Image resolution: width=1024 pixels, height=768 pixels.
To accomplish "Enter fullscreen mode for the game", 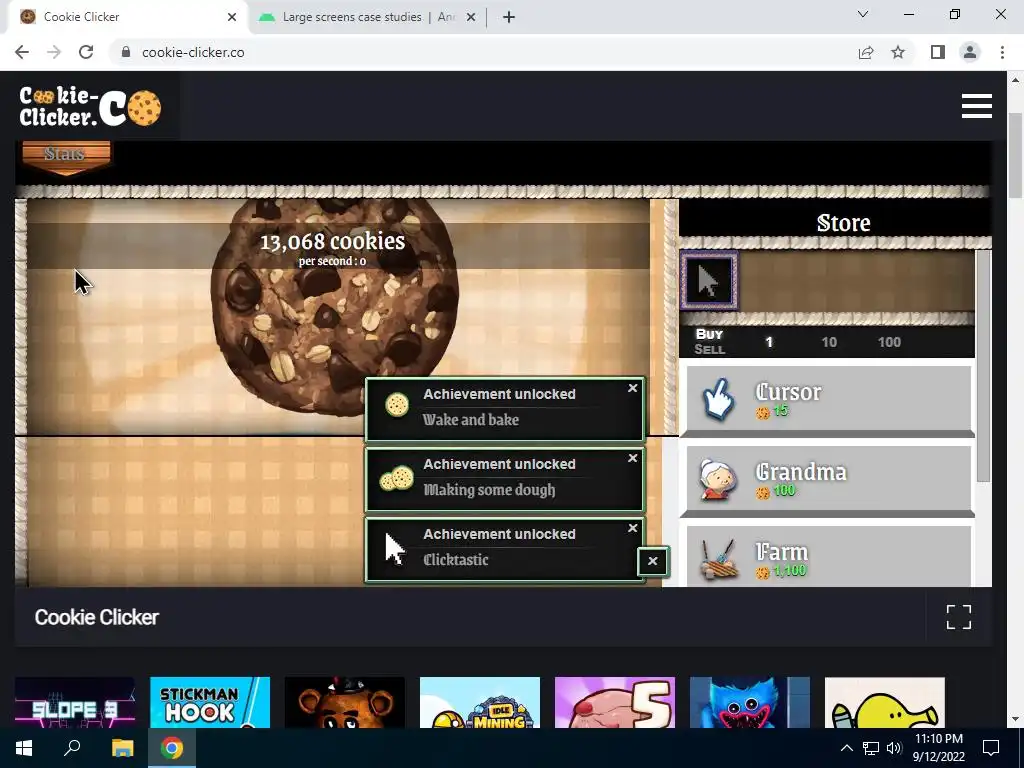I will click(959, 617).
